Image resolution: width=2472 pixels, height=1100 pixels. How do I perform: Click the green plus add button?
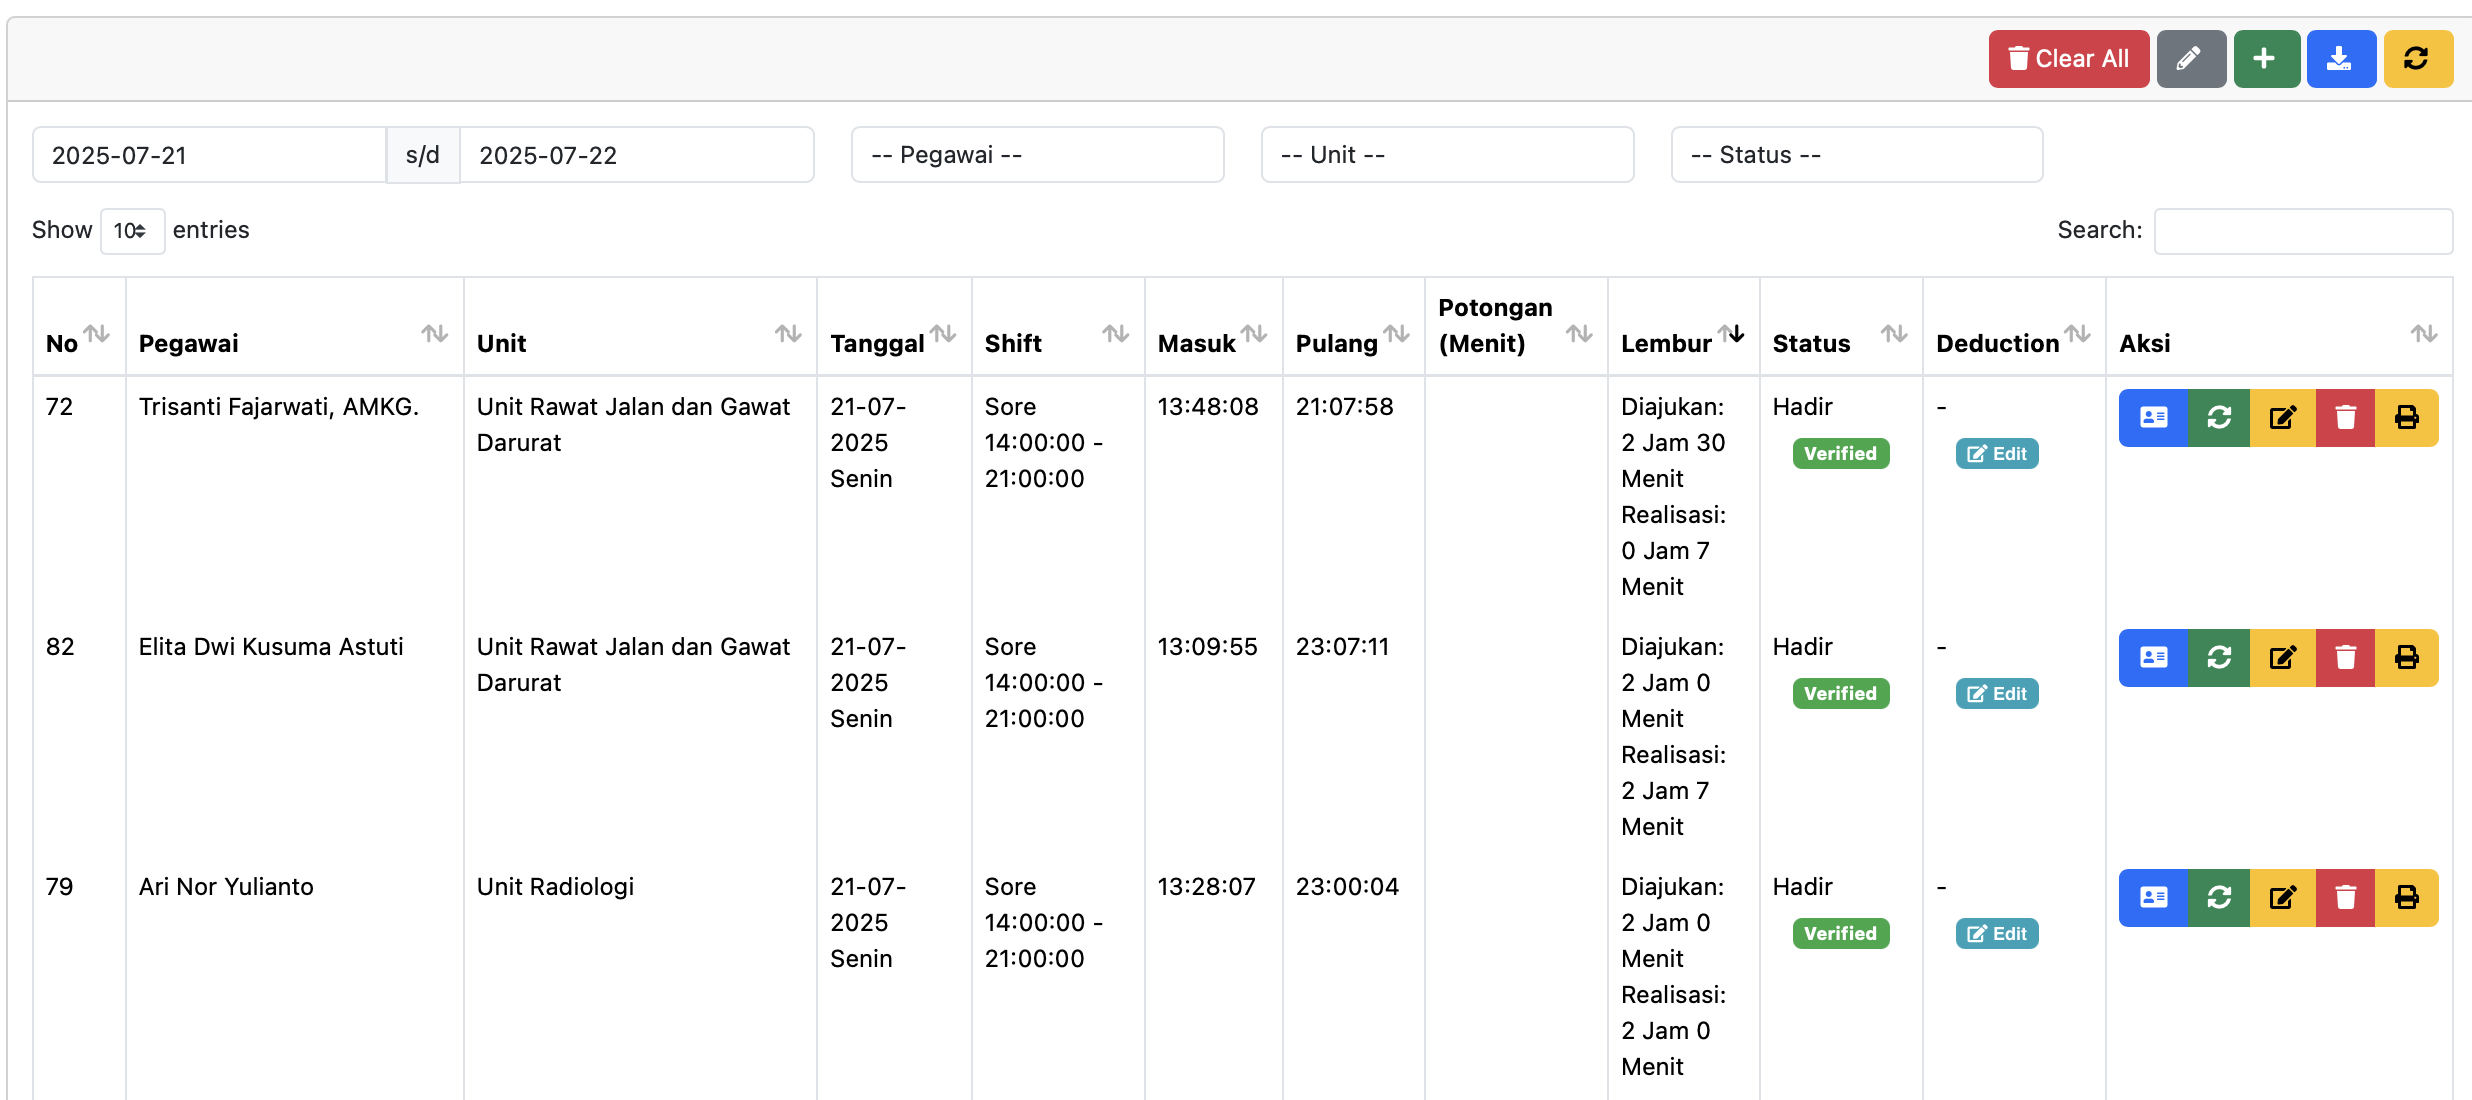(x=2265, y=59)
